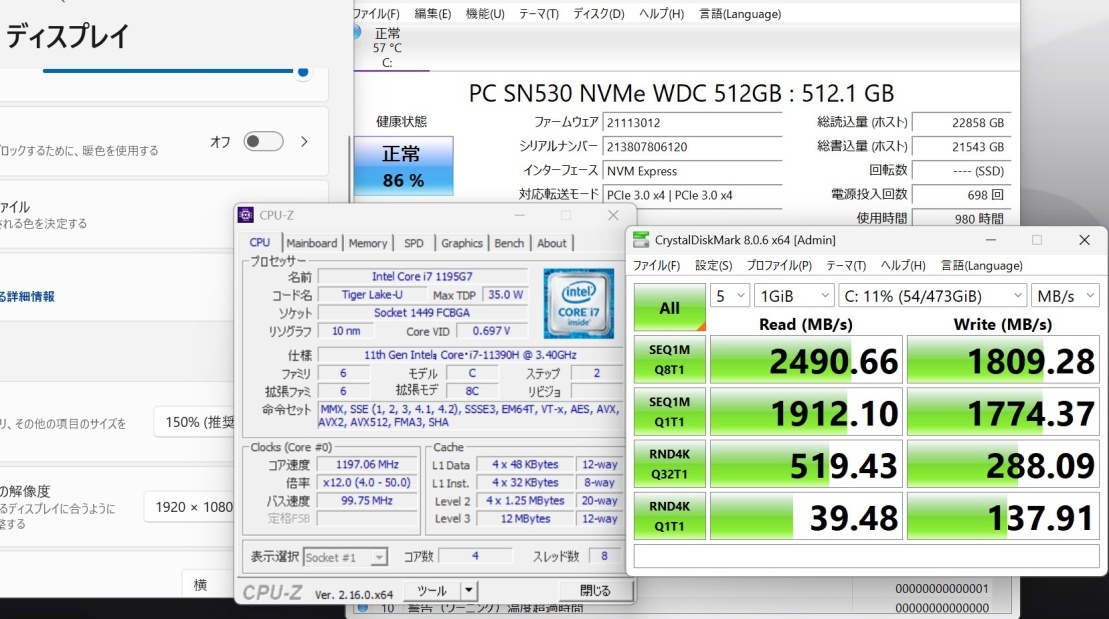1109x619 pixels.
Task: Open CrystalDiskMark テーマ(T) menu
Action: (846, 265)
